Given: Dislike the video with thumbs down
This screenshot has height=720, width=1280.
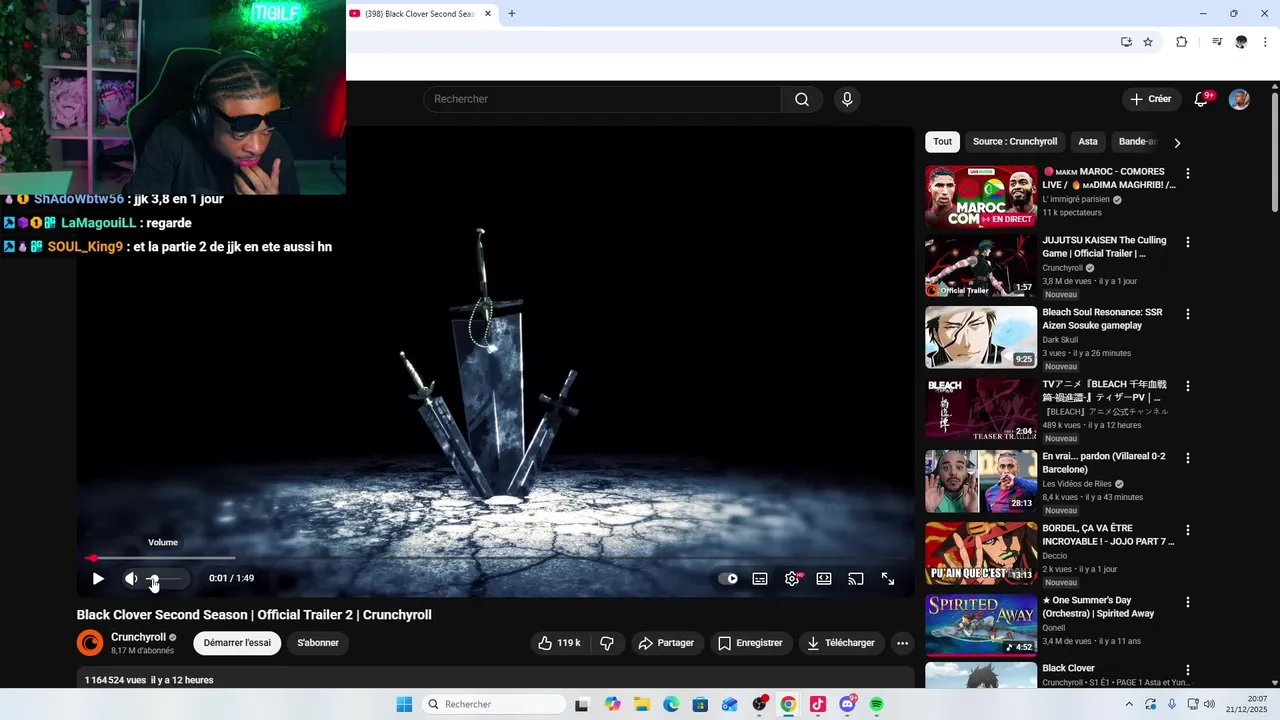Looking at the screenshot, I should (607, 643).
